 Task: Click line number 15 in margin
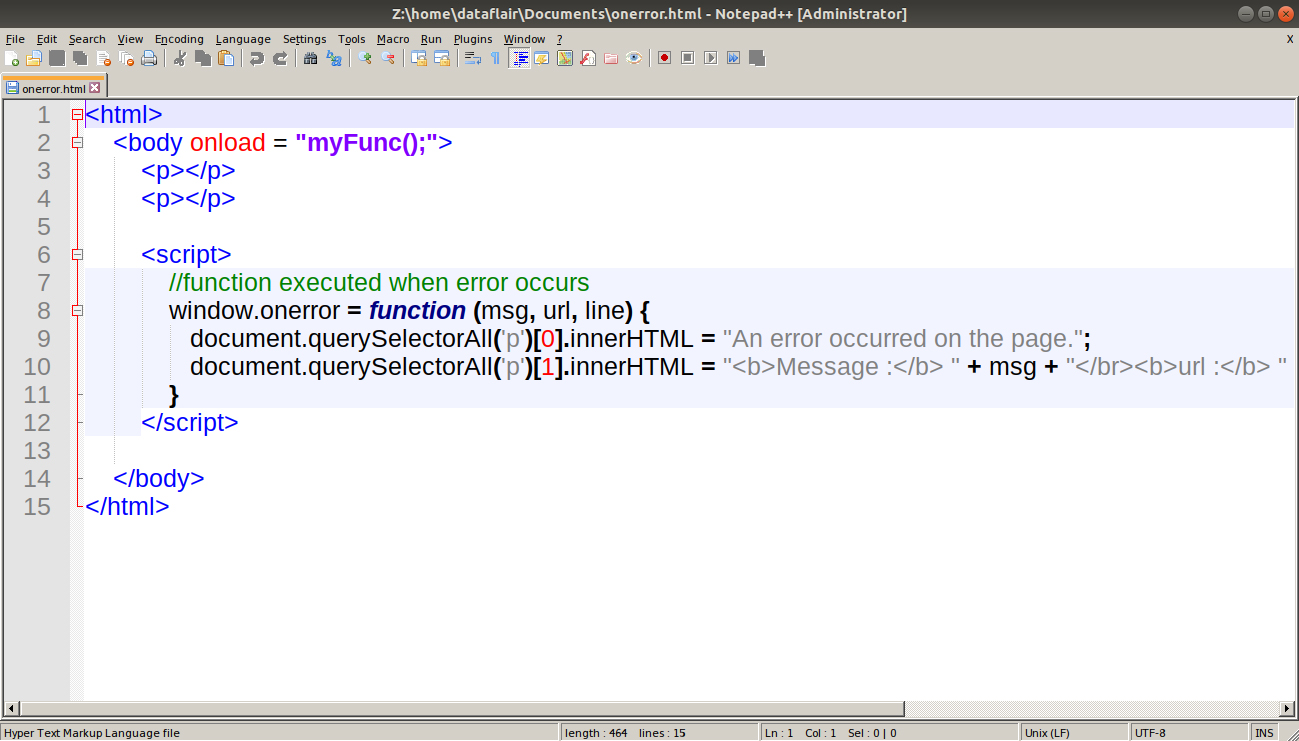pyautogui.click(x=37, y=506)
